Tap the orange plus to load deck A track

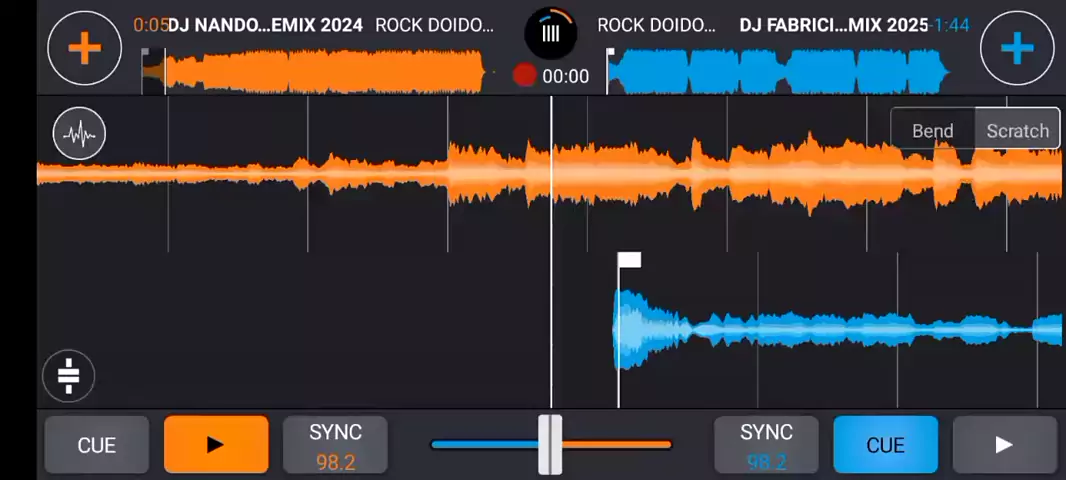point(84,48)
